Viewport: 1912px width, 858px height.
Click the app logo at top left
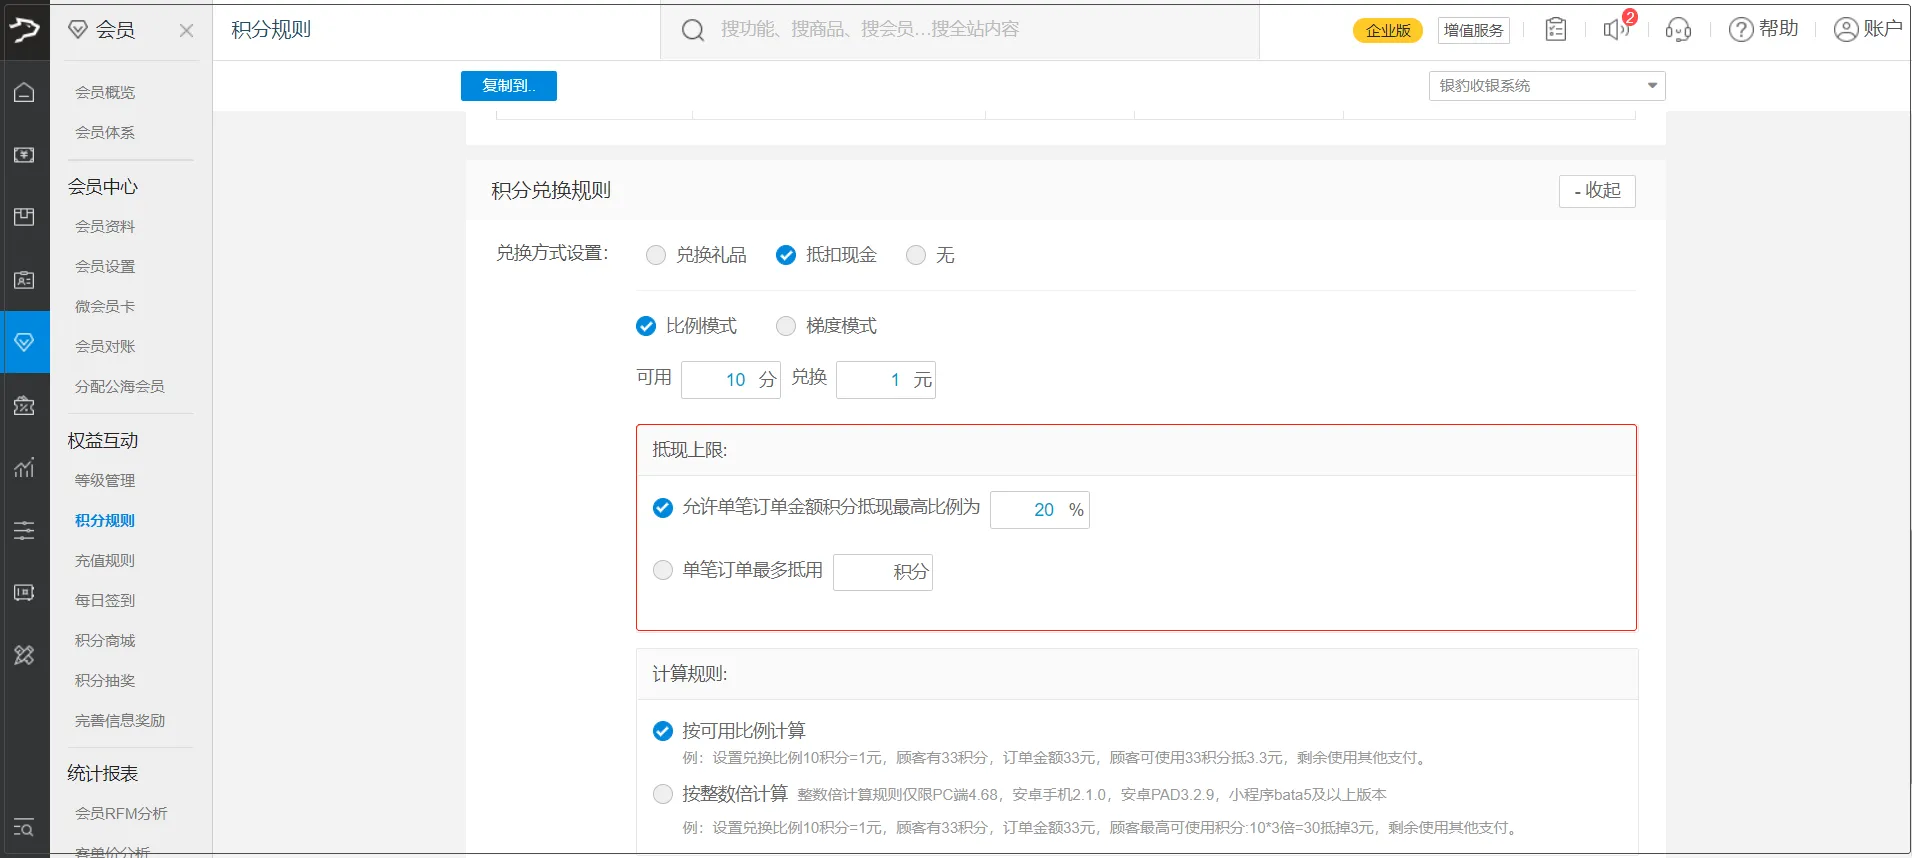click(24, 30)
